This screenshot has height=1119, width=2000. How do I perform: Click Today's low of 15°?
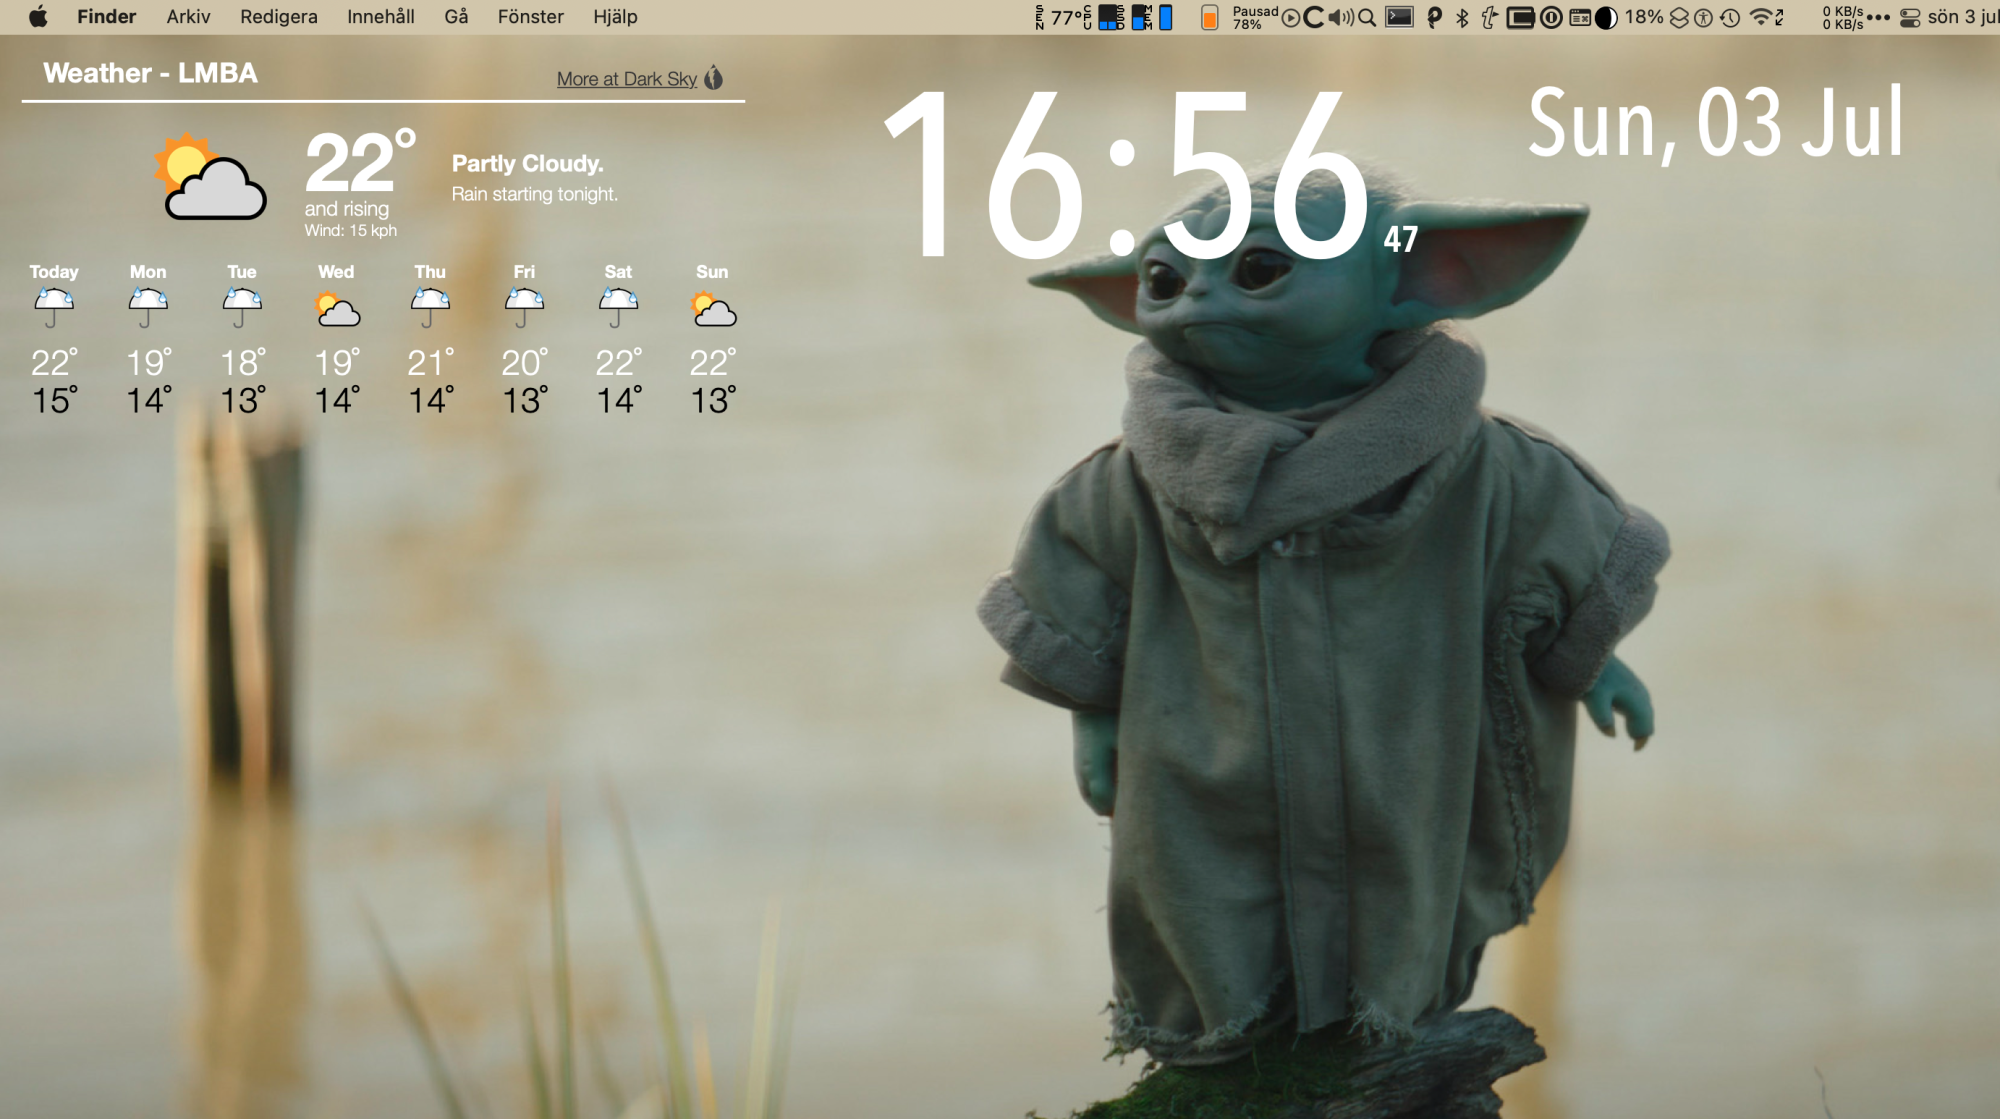point(55,400)
